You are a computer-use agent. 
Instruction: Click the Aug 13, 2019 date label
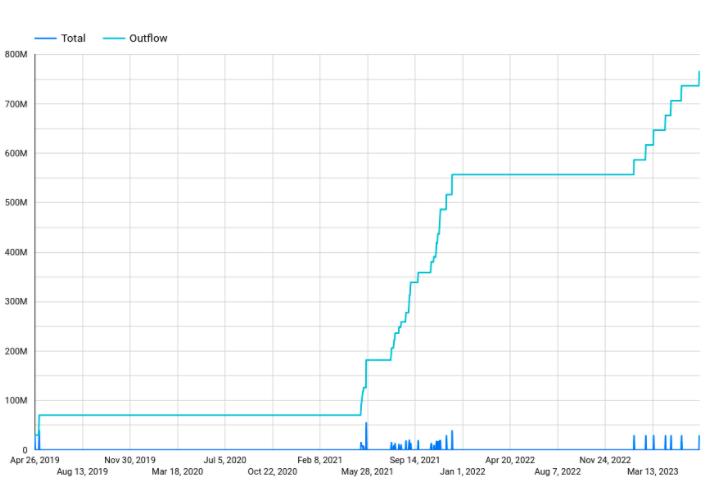coord(82,472)
